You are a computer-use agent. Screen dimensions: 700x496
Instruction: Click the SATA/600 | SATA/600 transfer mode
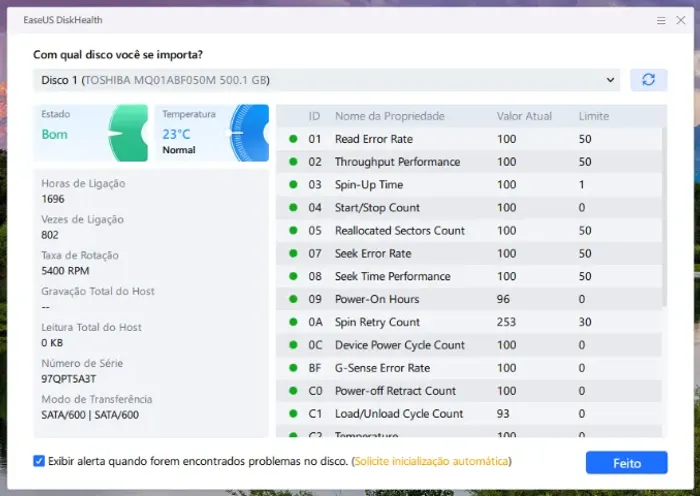click(x=90, y=415)
